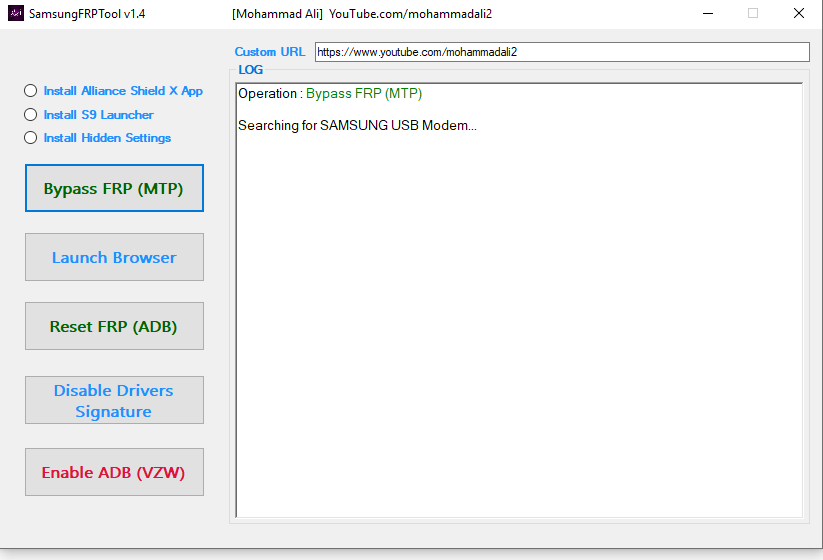
Task: Click the 'Searching for SAMSUNG USB Modem...' log line
Action: (x=357, y=125)
